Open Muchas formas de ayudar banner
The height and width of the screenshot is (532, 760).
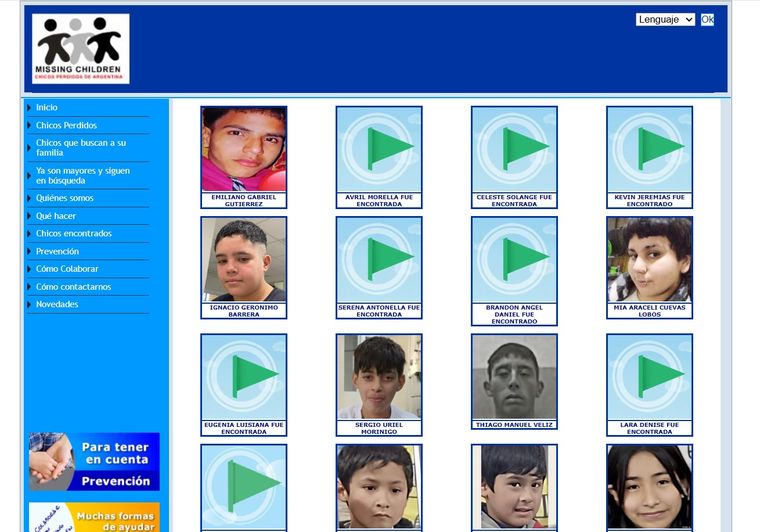pos(94,517)
